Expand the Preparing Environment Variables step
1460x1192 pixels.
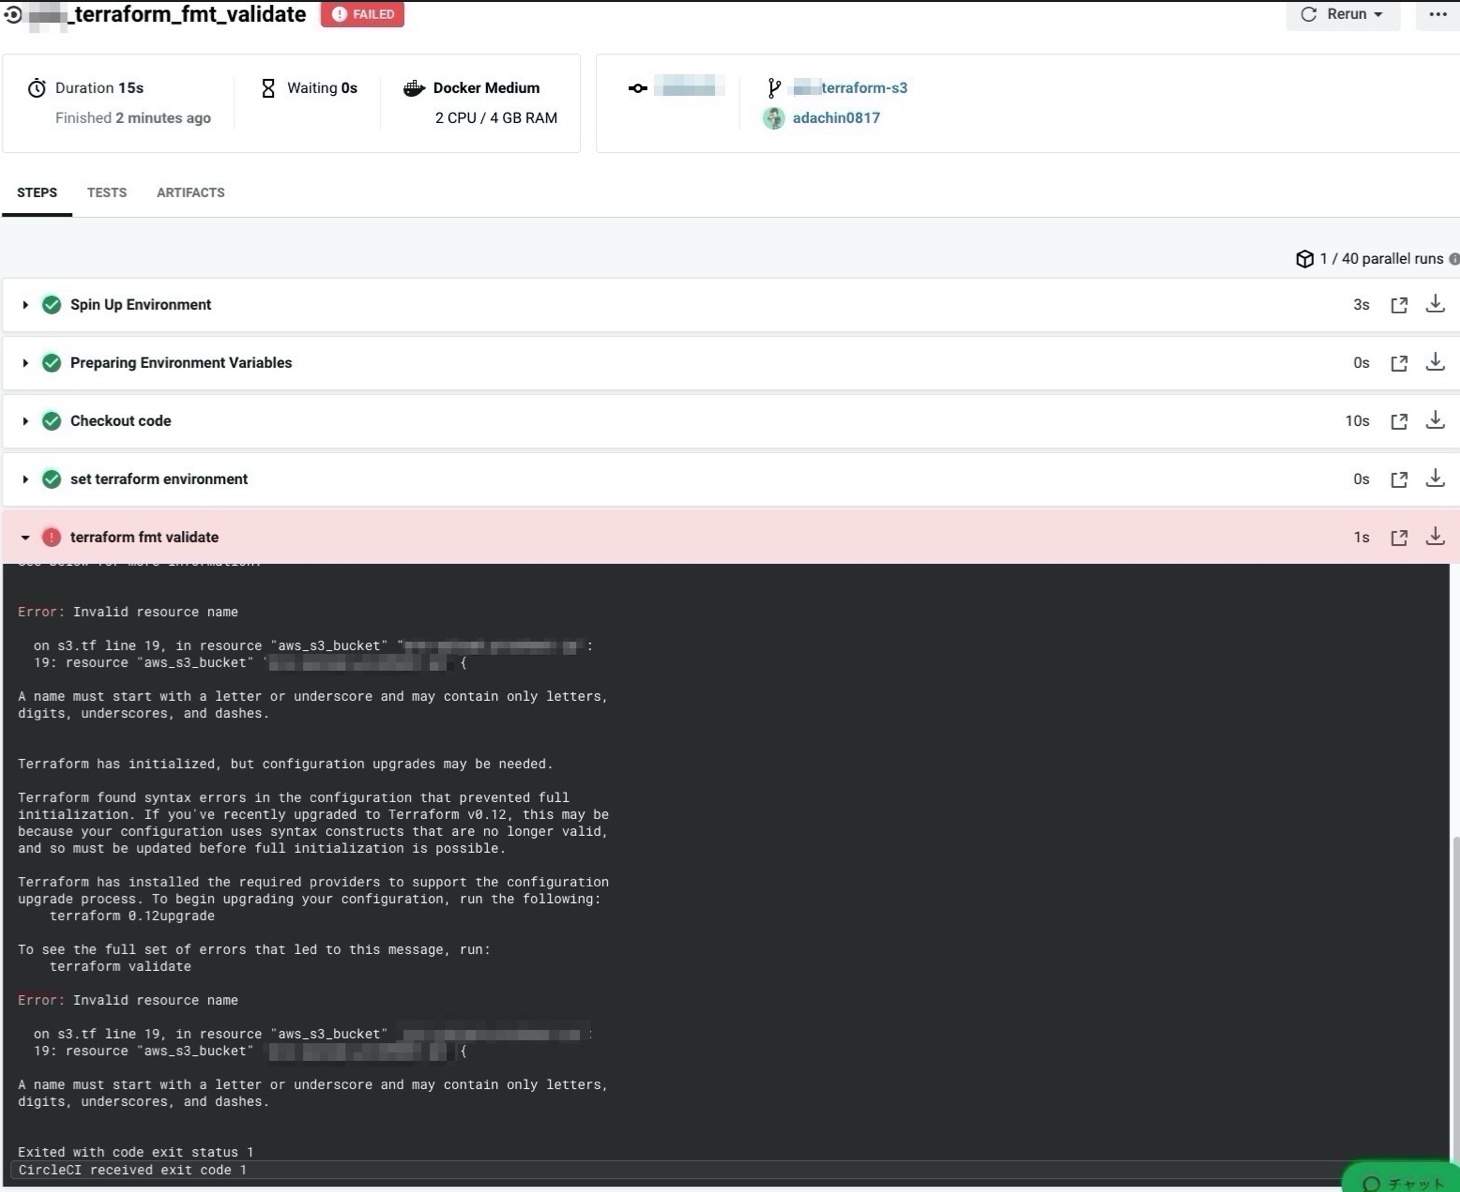coord(25,363)
